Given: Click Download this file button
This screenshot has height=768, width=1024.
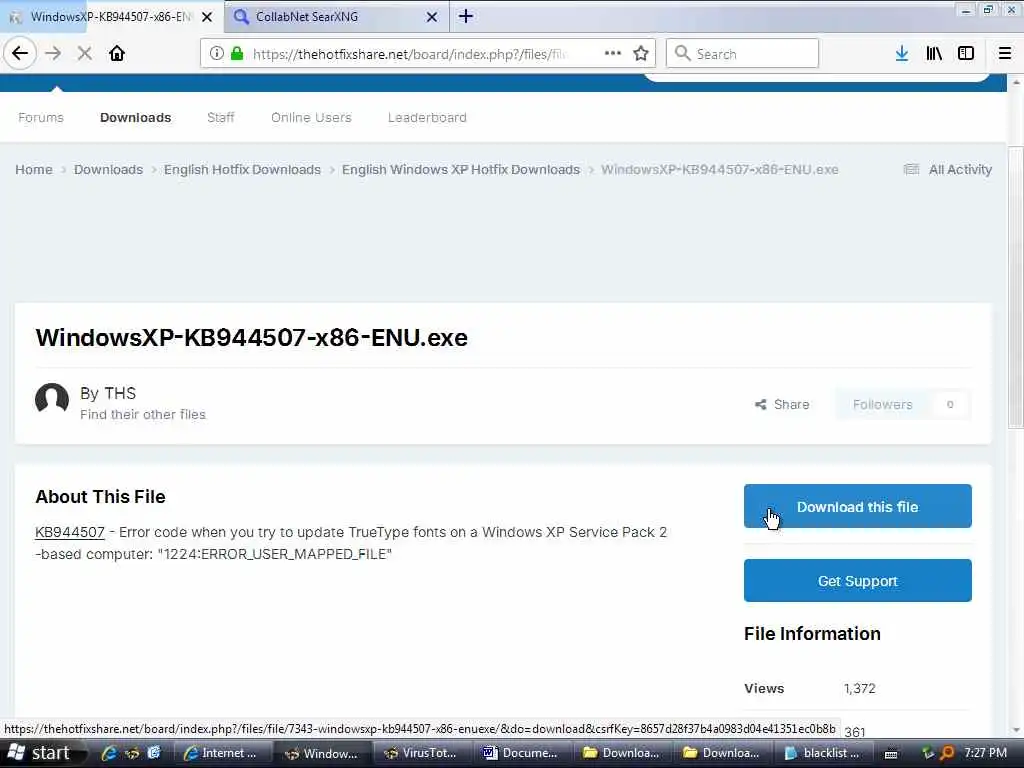Looking at the screenshot, I should pyautogui.click(x=857, y=506).
